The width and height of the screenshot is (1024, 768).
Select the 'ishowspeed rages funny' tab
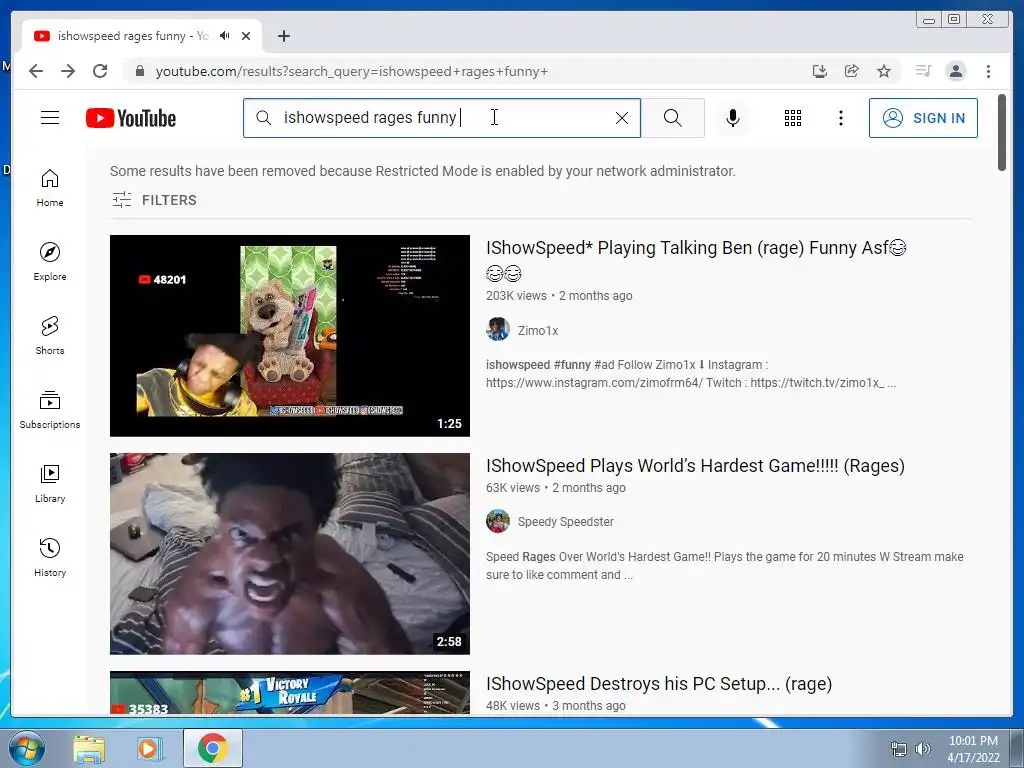point(142,36)
